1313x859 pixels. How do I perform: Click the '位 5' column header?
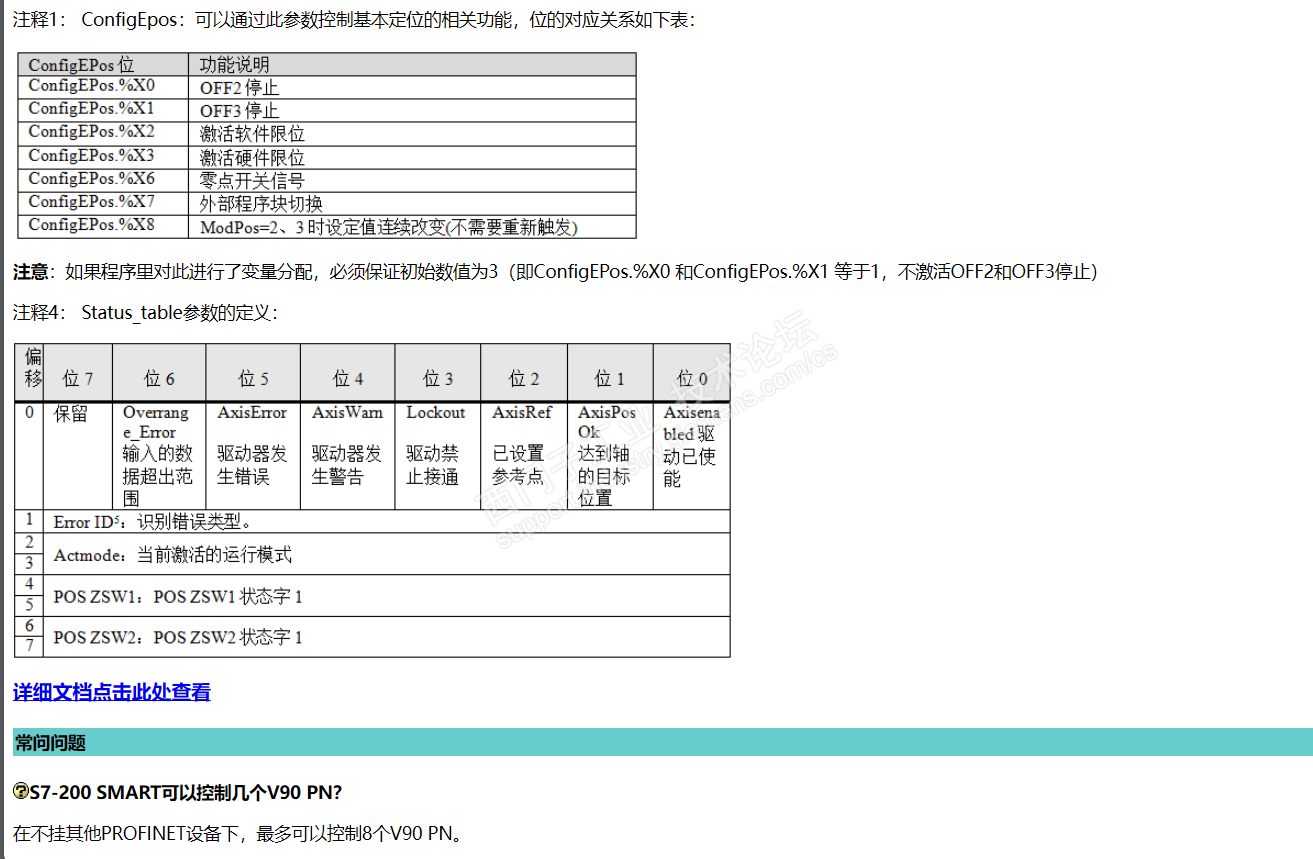[x=253, y=372]
